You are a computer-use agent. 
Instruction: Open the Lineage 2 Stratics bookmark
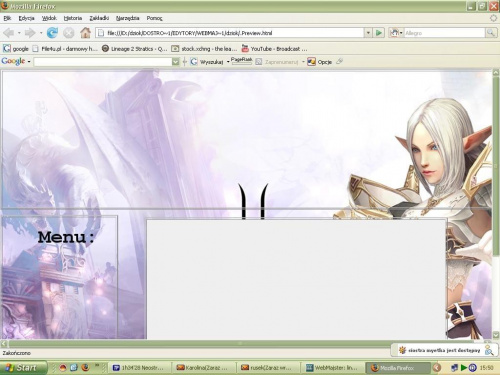pyautogui.click(x=134, y=49)
